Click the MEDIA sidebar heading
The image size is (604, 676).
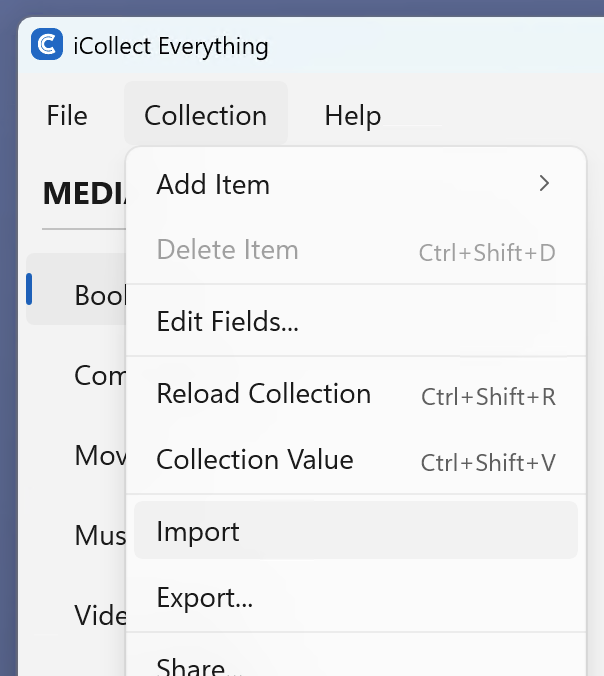point(82,193)
